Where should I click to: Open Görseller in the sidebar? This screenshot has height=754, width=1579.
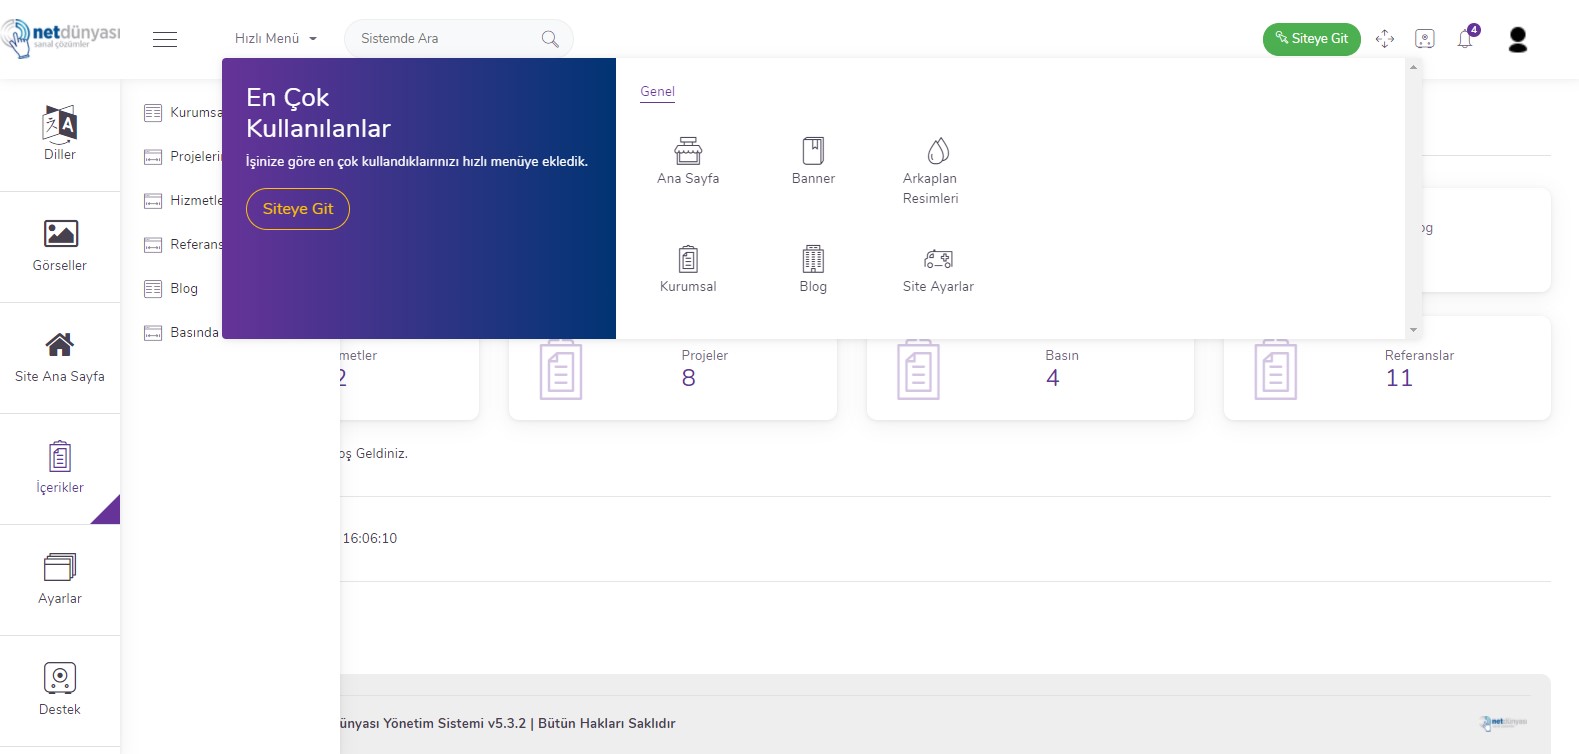coord(60,246)
